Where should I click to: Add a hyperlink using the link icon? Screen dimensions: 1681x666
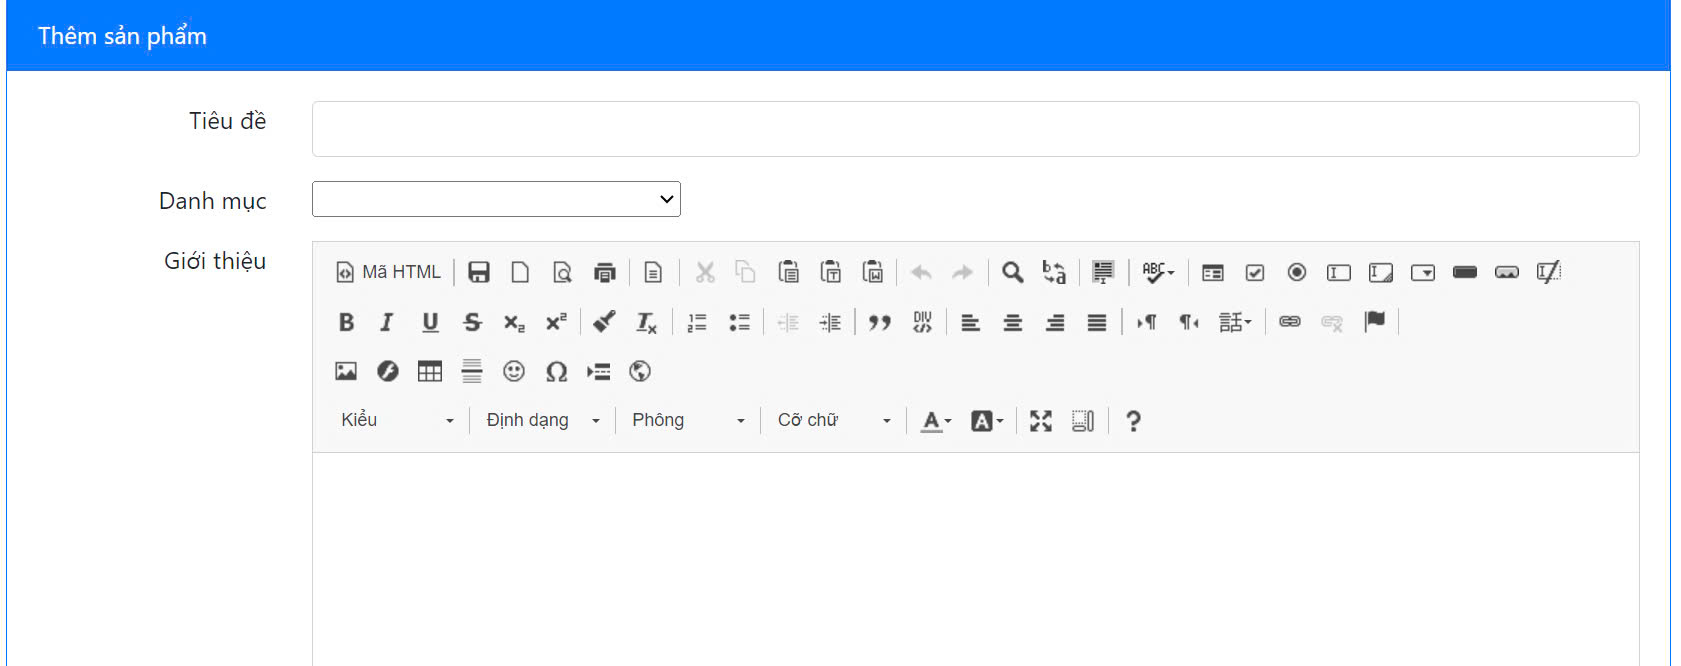coord(1290,322)
